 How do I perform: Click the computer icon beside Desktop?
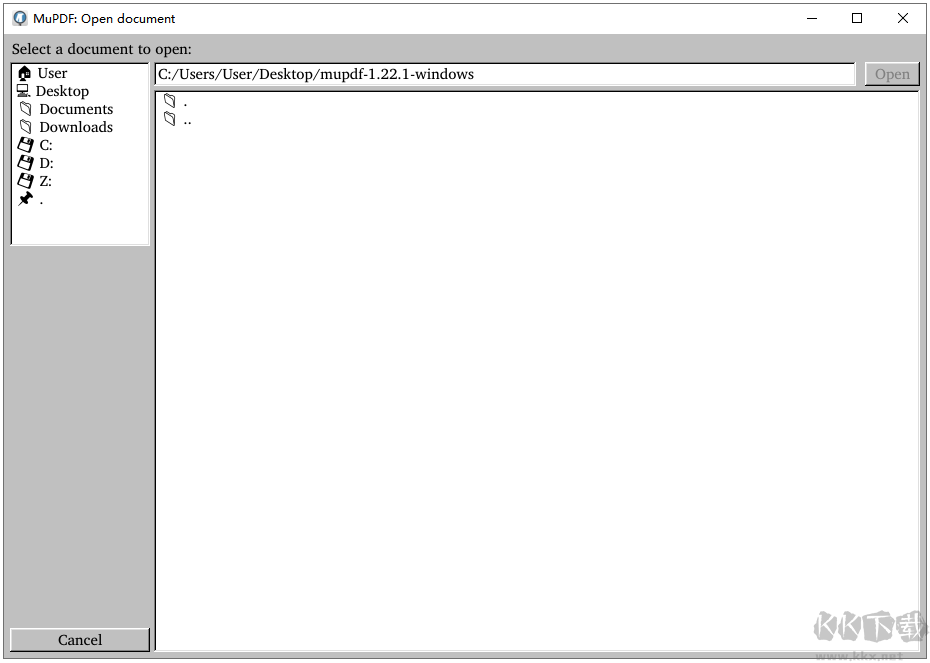pyautogui.click(x=24, y=91)
